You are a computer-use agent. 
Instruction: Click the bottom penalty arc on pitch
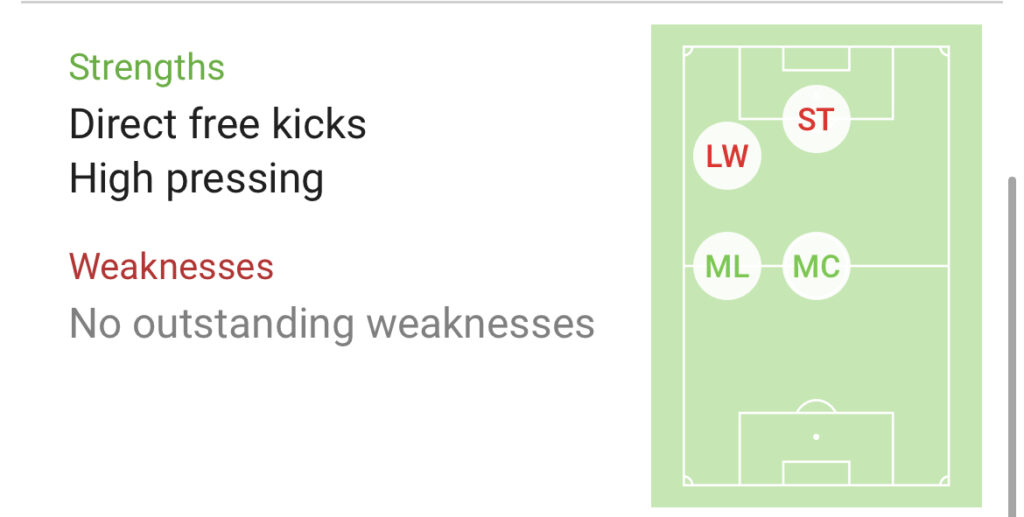point(816,404)
